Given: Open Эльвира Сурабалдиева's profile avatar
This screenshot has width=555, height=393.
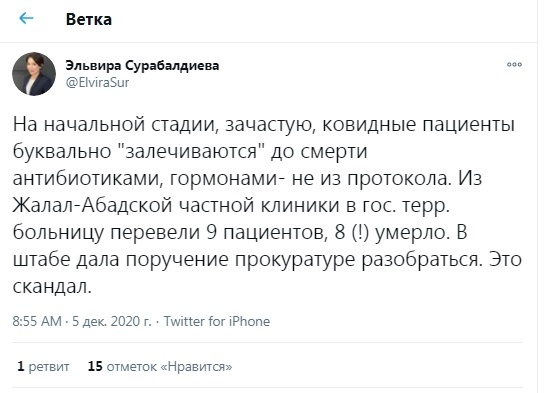Looking at the screenshot, I should pos(34,74).
